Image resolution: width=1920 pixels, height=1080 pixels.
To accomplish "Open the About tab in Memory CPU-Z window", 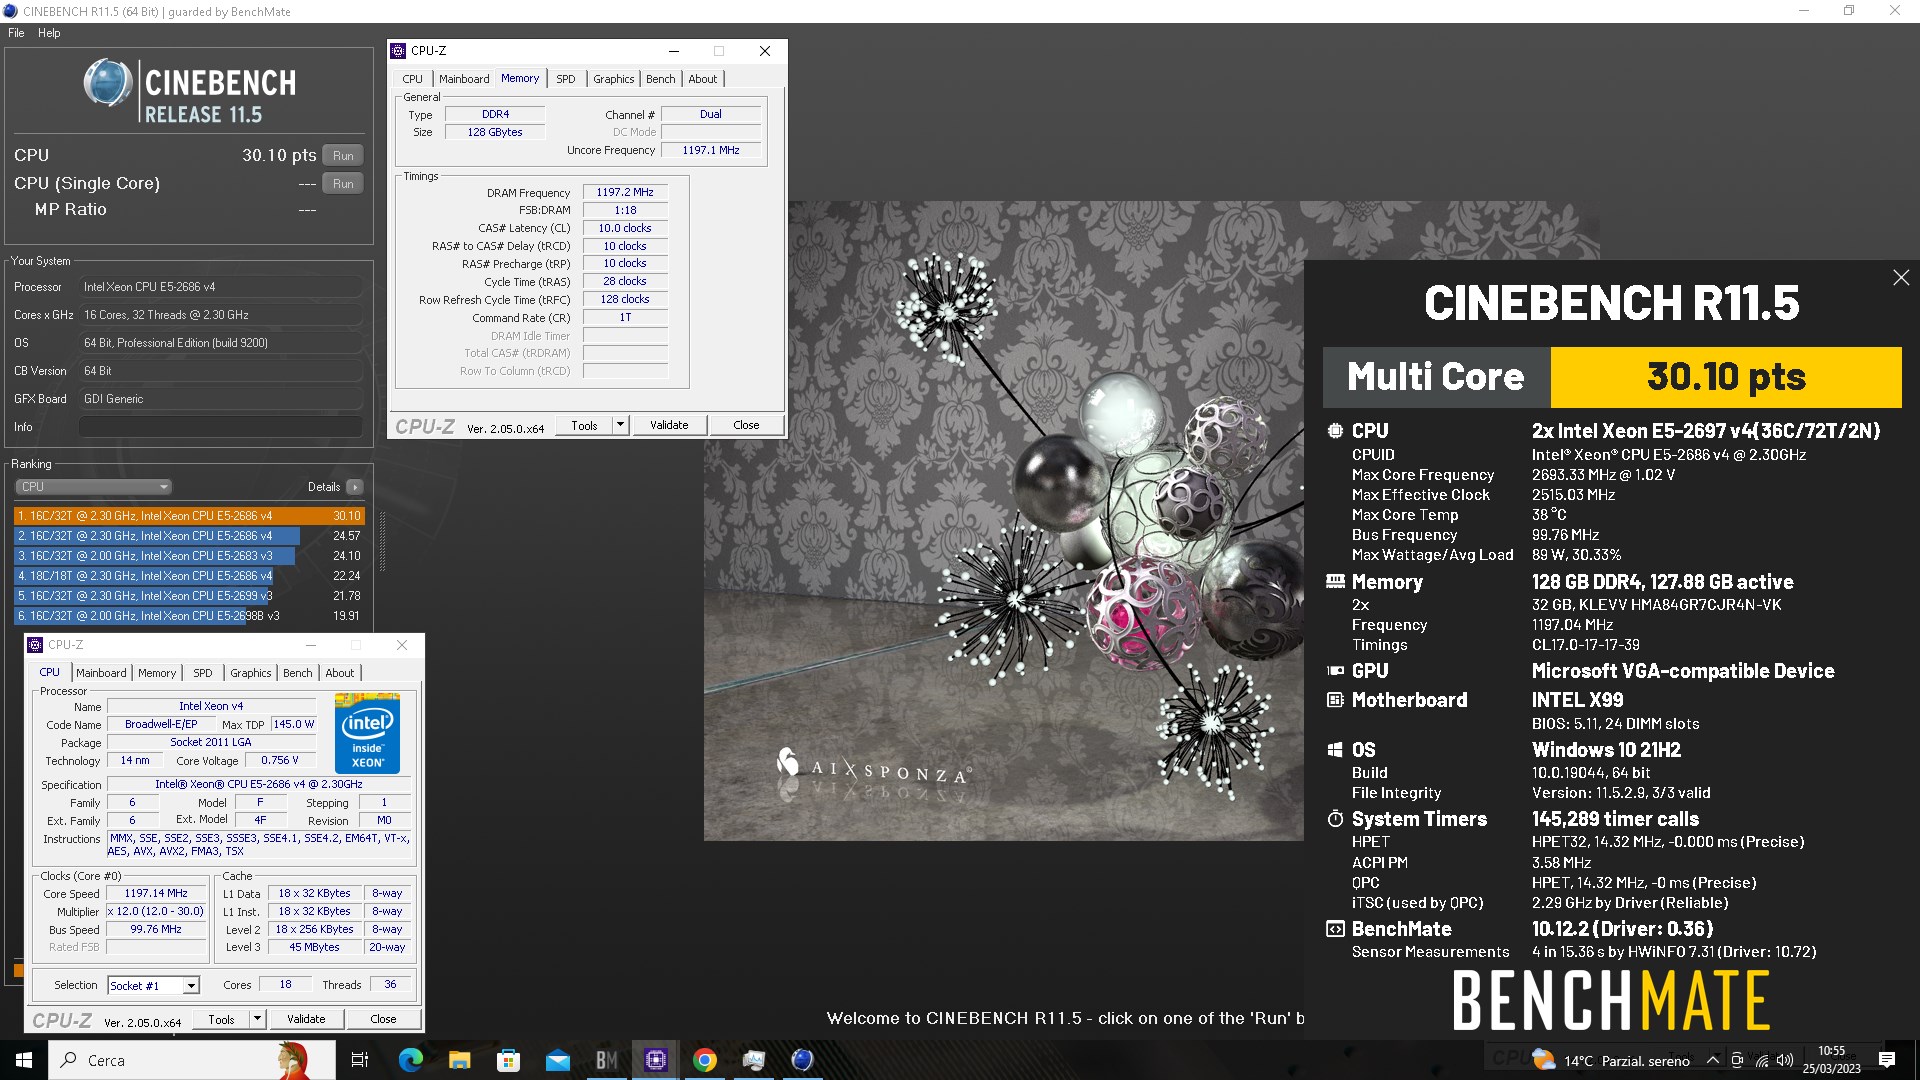I will (x=702, y=79).
